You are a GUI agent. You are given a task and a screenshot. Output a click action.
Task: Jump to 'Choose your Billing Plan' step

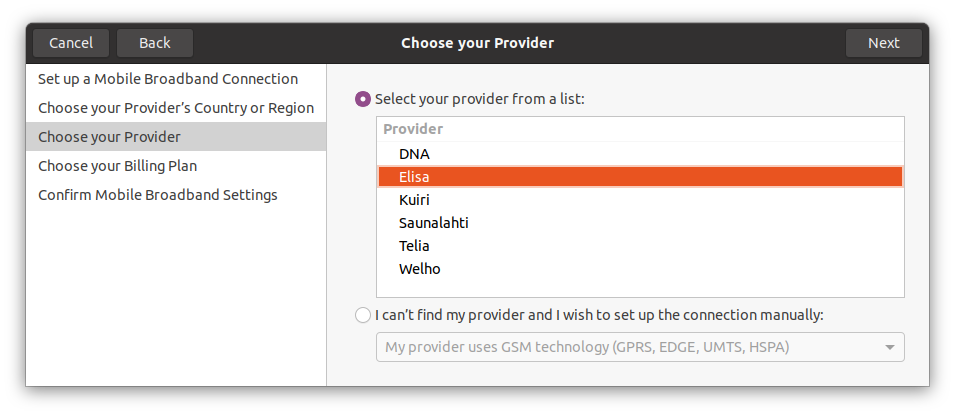coord(124,166)
